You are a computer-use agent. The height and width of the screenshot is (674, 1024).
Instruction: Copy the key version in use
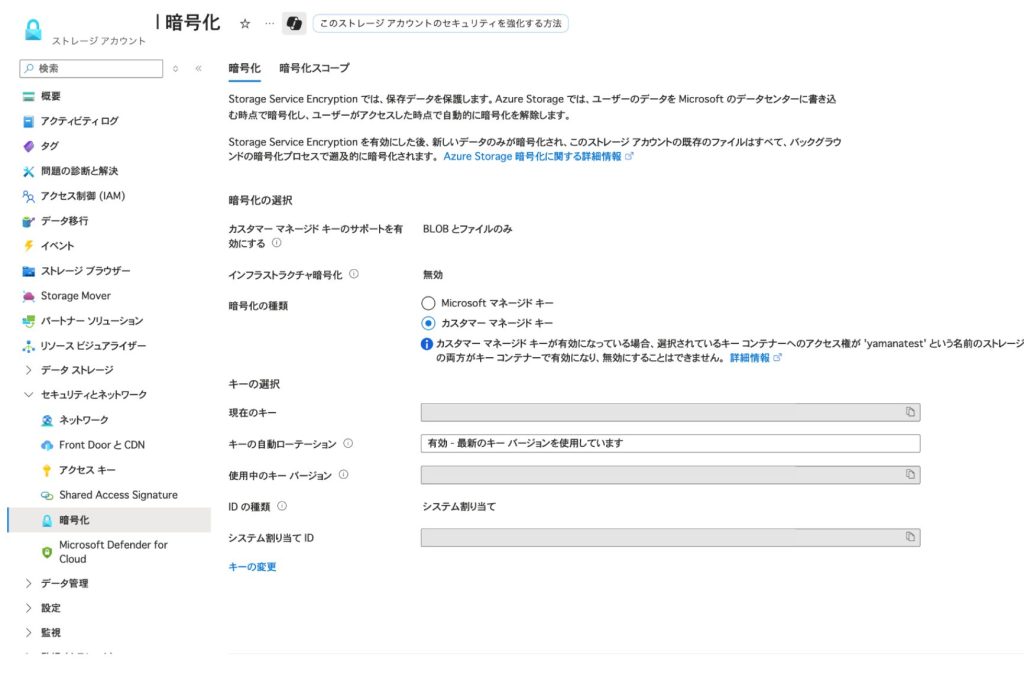point(910,474)
